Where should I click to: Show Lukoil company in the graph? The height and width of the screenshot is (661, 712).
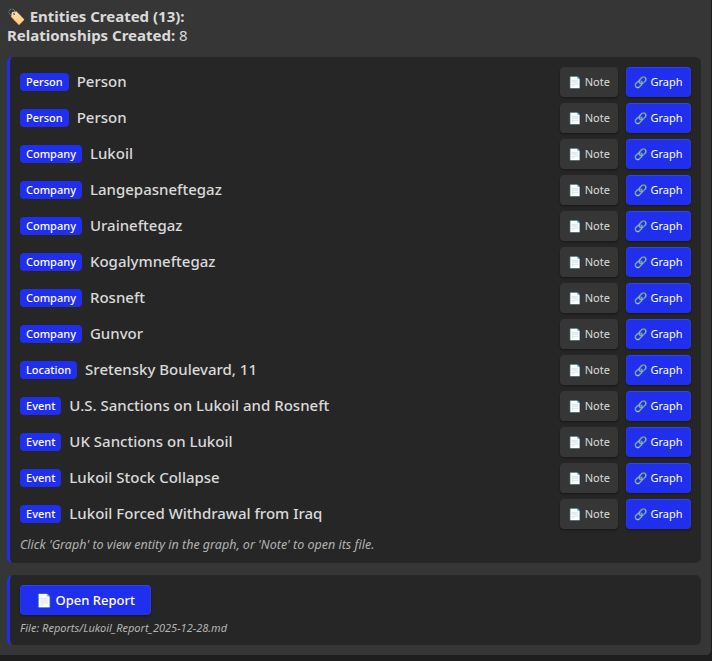coord(658,154)
